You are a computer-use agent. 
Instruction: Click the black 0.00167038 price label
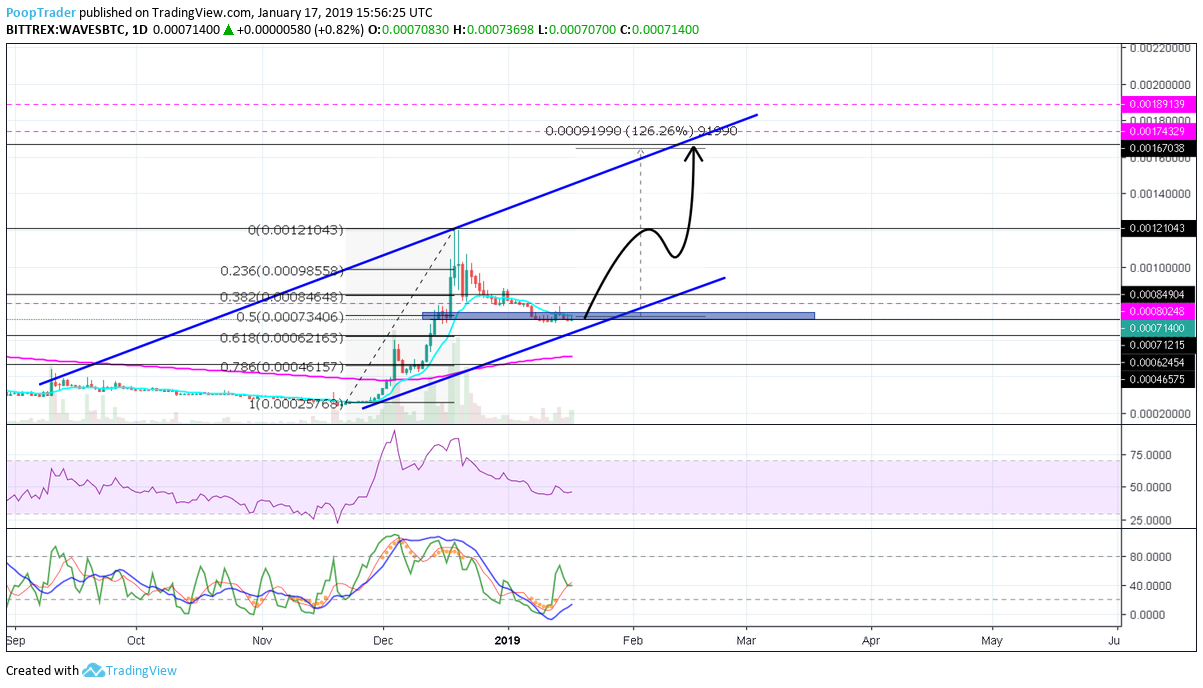point(1156,148)
